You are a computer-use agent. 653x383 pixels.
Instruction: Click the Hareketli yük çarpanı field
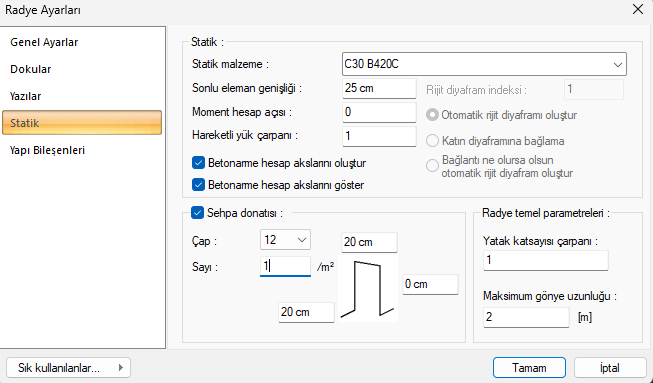click(x=379, y=136)
